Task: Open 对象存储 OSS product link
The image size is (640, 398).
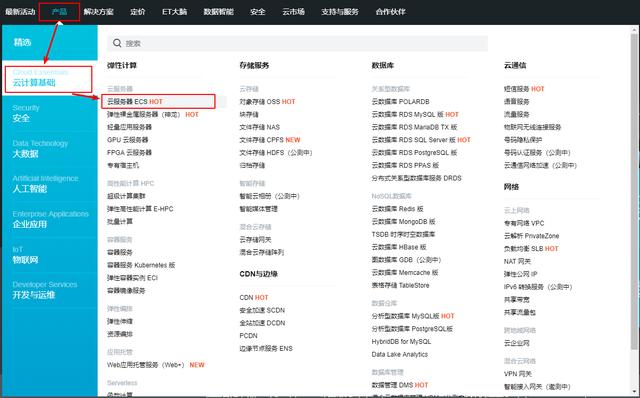Action: click(x=267, y=102)
